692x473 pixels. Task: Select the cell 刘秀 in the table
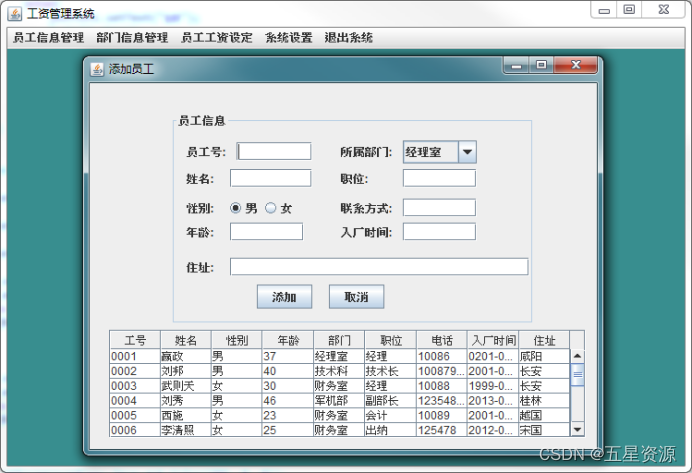(x=186, y=401)
